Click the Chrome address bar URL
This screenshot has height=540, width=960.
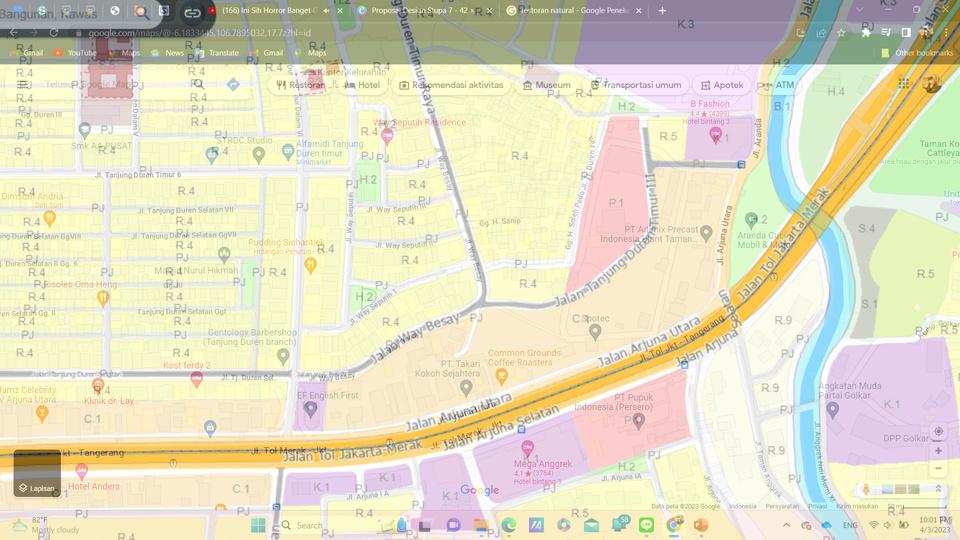point(200,32)
